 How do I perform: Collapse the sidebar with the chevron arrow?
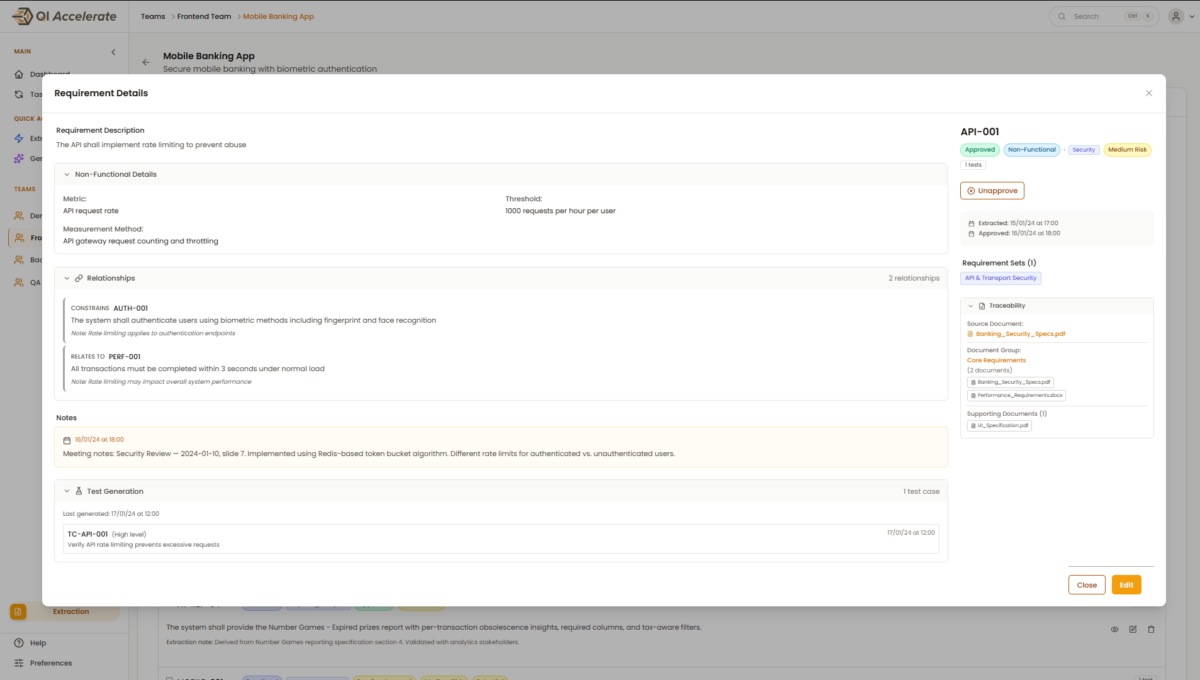113,52
